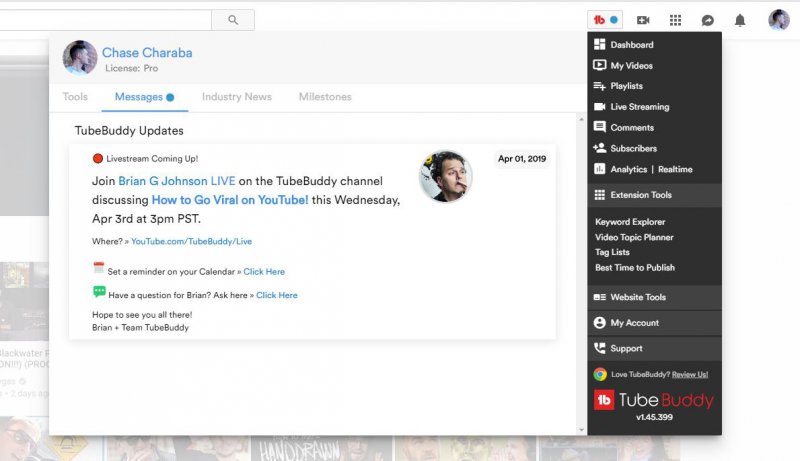Click the YouTube create video camera icon
Viewport: 800px width, 461px height.
click(643, 20)
